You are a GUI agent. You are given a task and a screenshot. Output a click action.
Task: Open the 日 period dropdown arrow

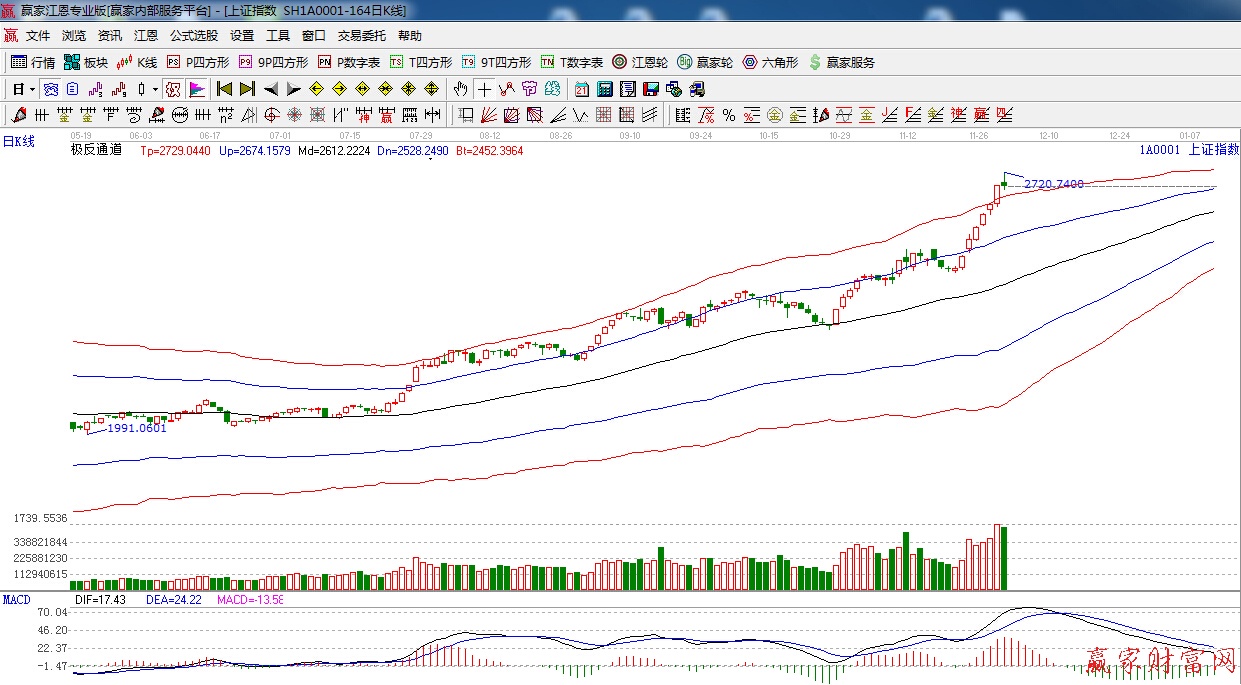(x=32, y=89)
